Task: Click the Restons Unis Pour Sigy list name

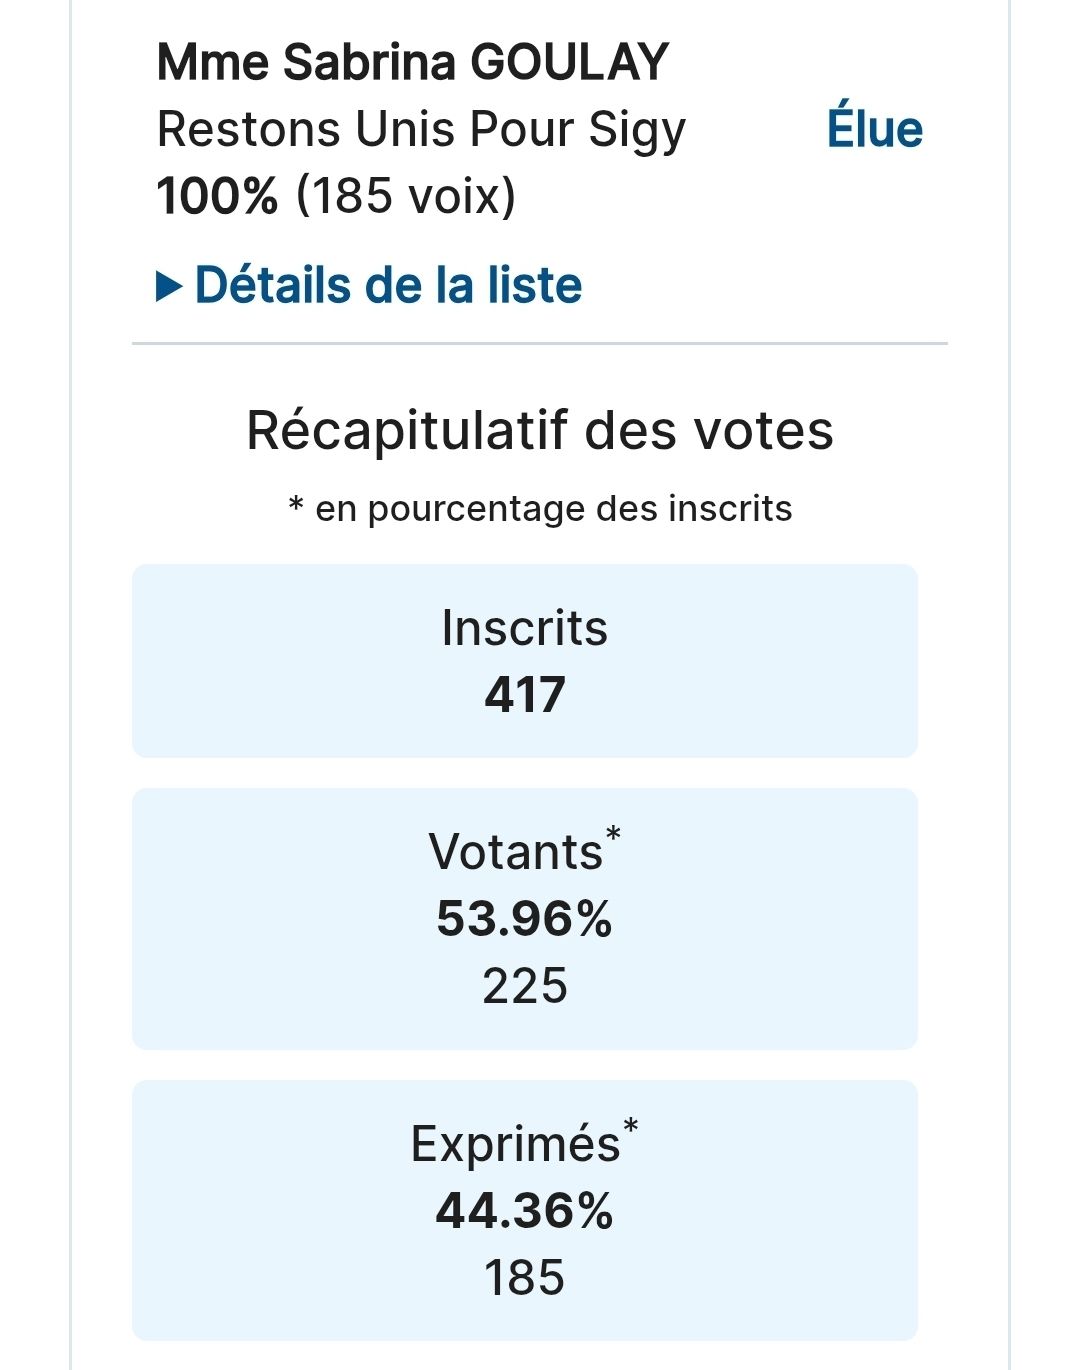Action: [x=421, y=129]
